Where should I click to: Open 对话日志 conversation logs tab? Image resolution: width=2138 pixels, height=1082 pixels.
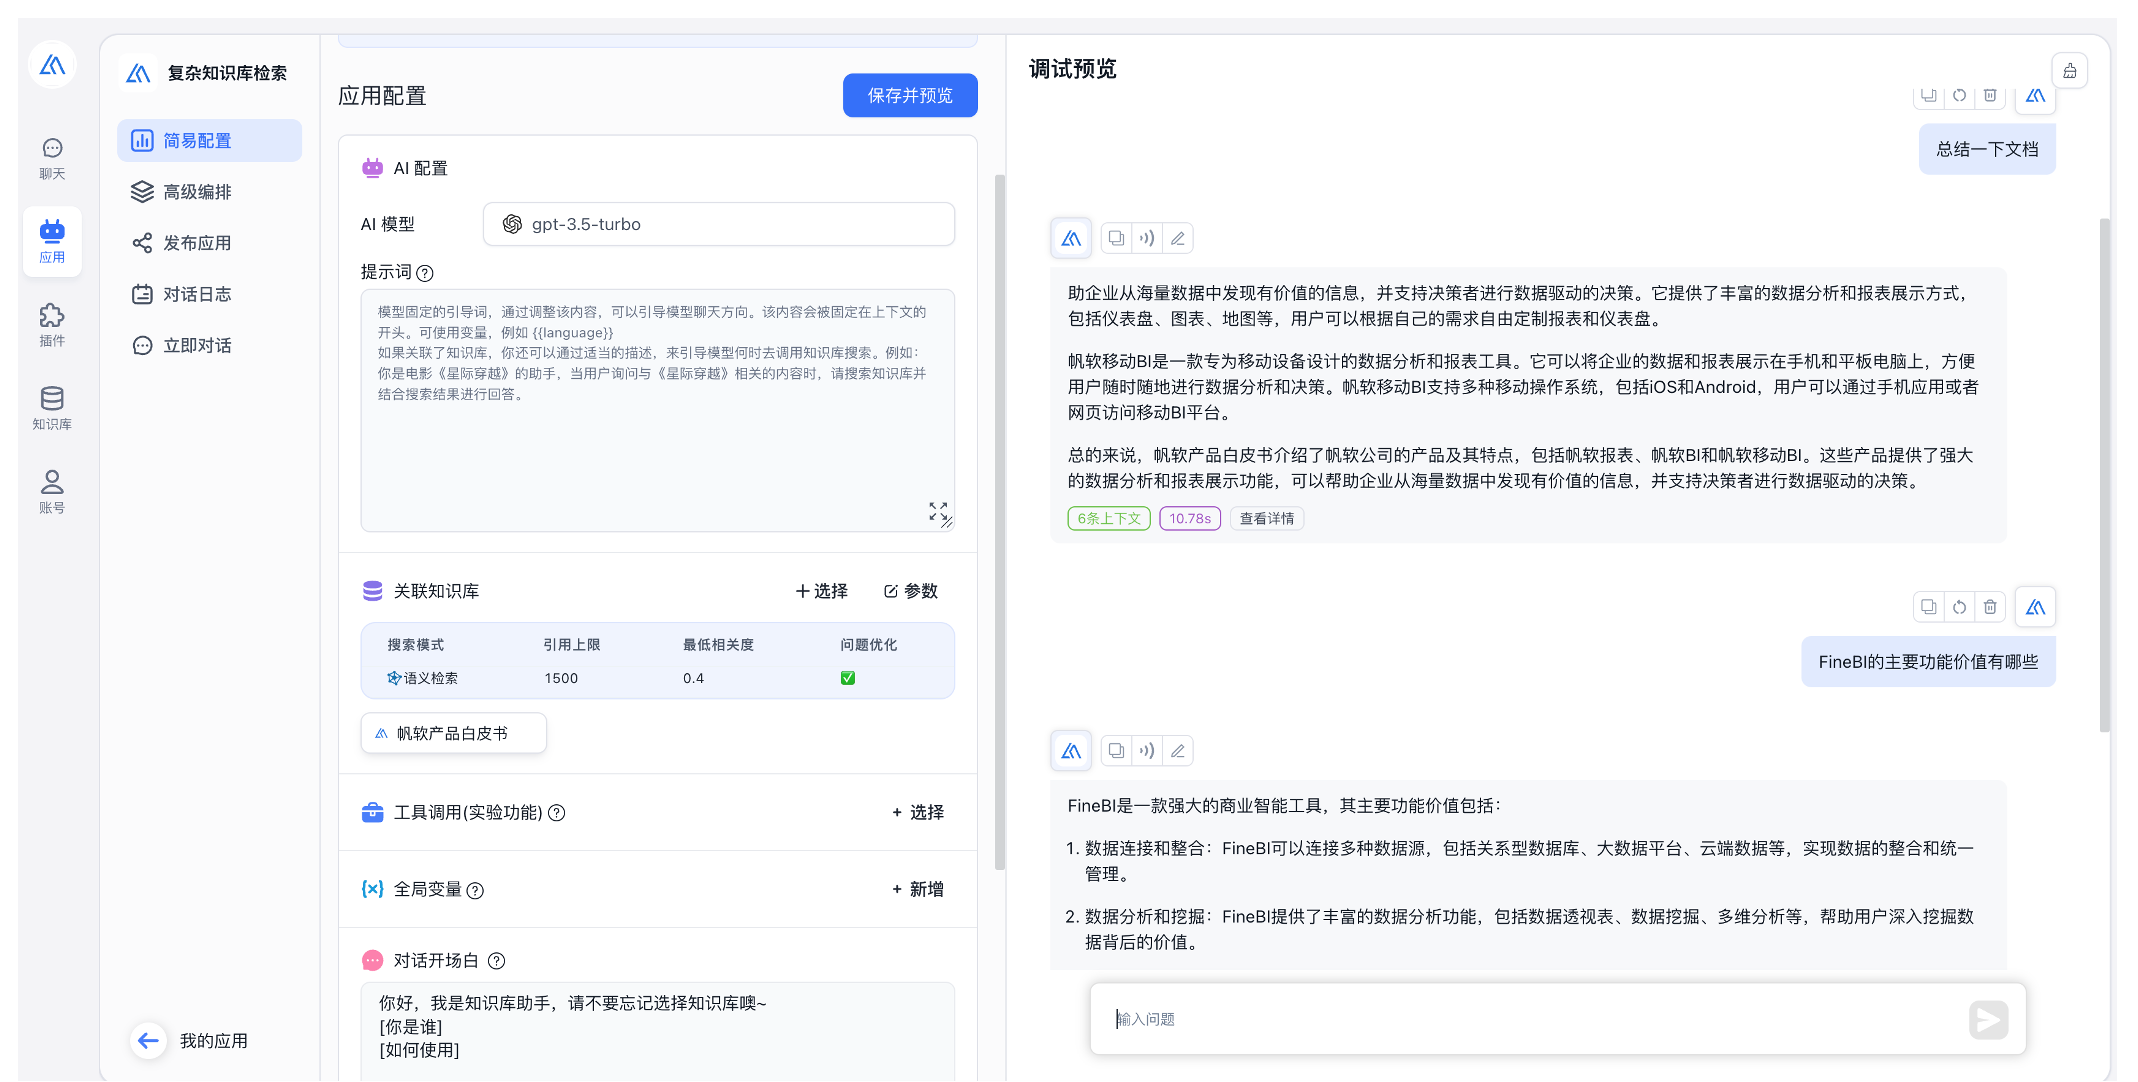tap(209, 294)
